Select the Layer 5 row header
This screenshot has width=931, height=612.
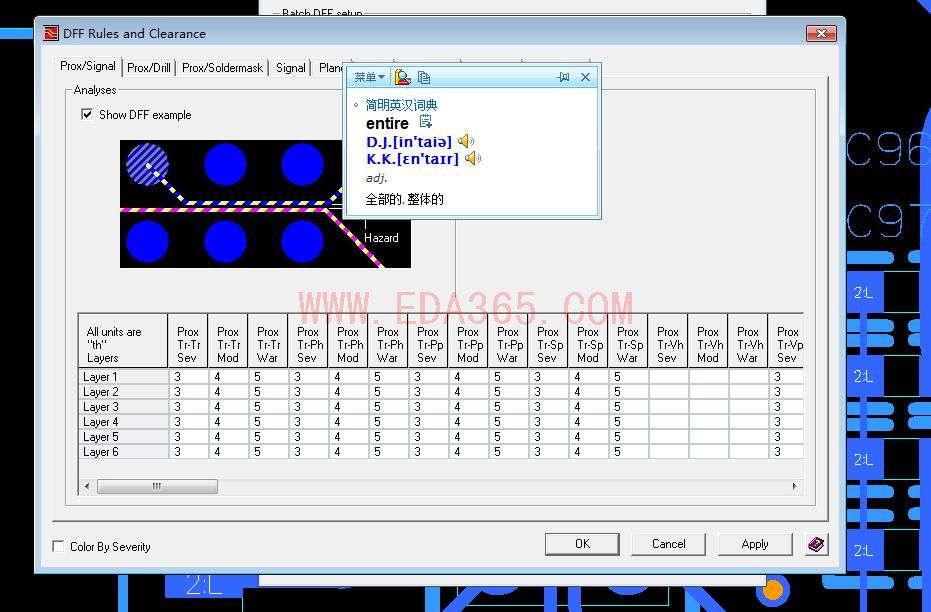[123, 437]
